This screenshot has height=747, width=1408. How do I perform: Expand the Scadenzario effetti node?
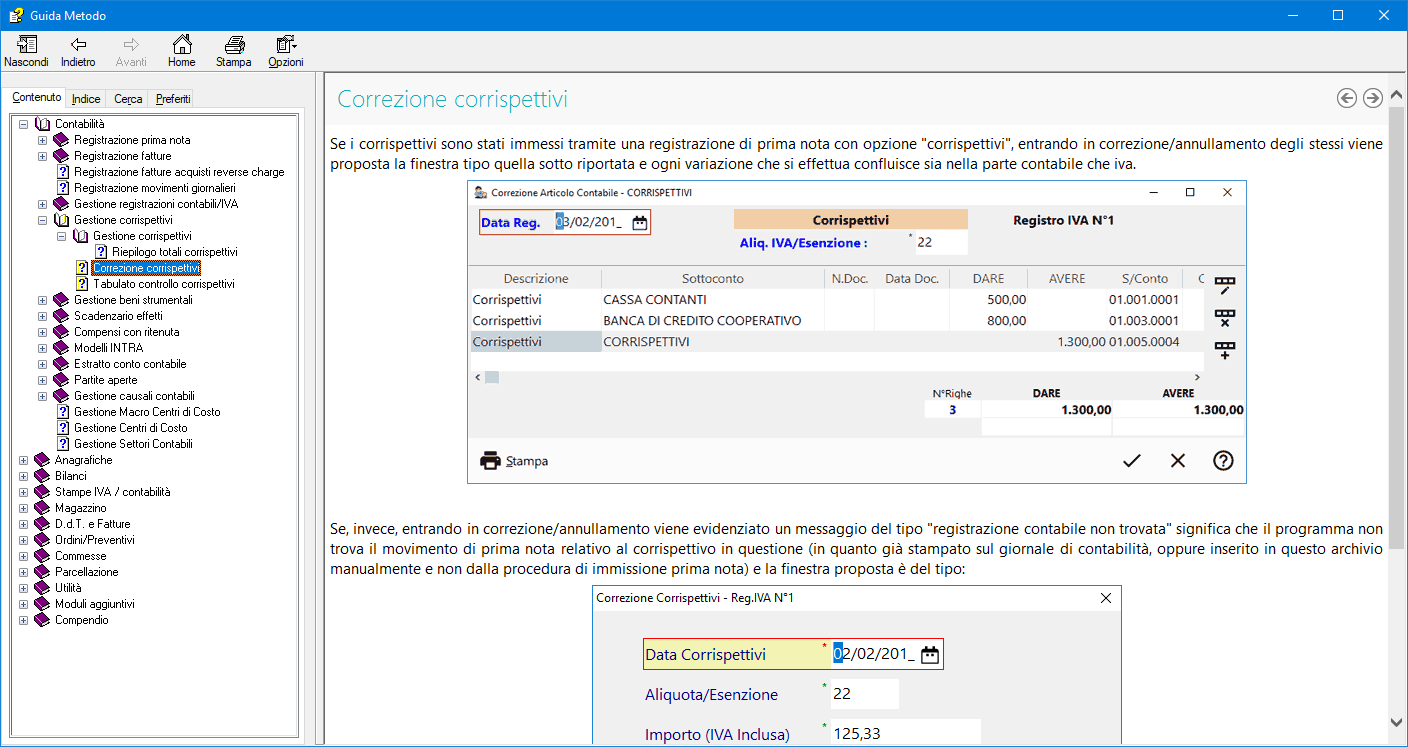point(42,316)
